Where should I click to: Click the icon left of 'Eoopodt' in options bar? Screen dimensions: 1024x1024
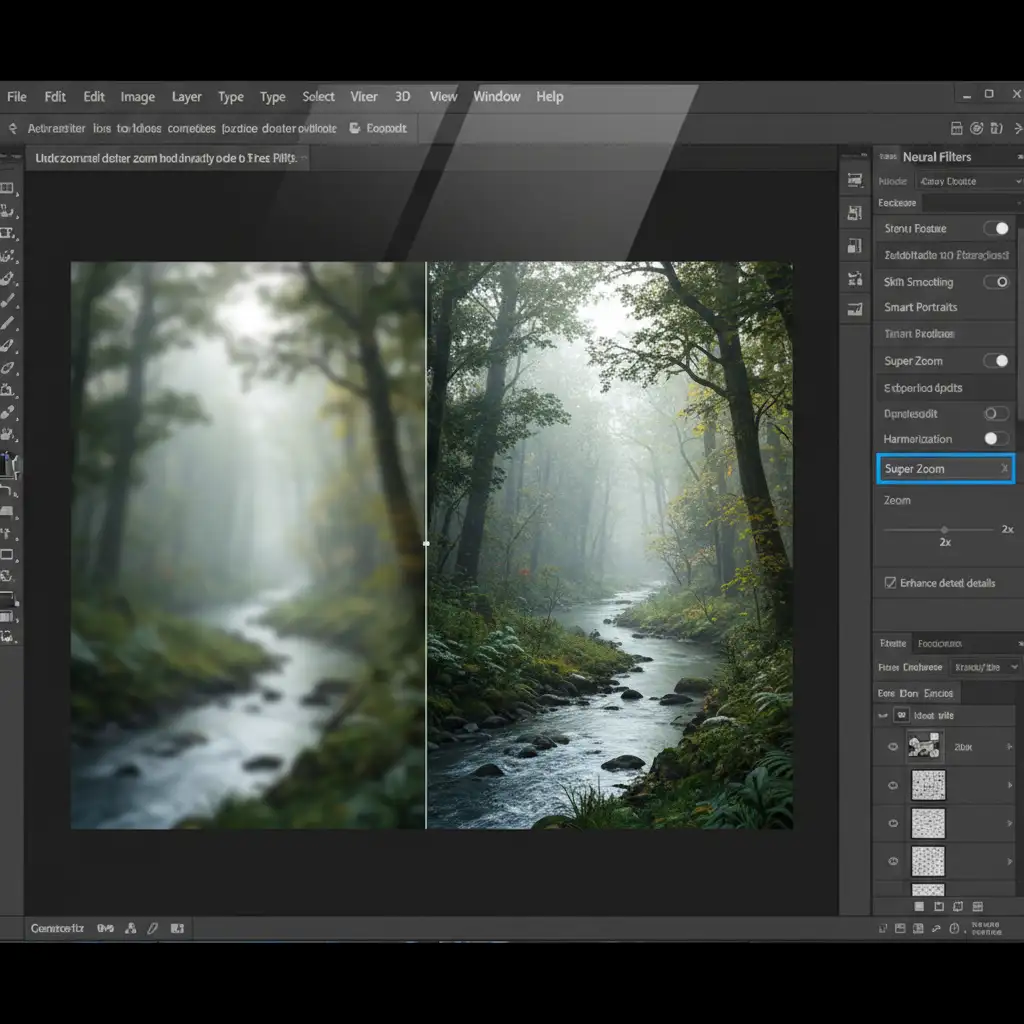tap(355, 128)
